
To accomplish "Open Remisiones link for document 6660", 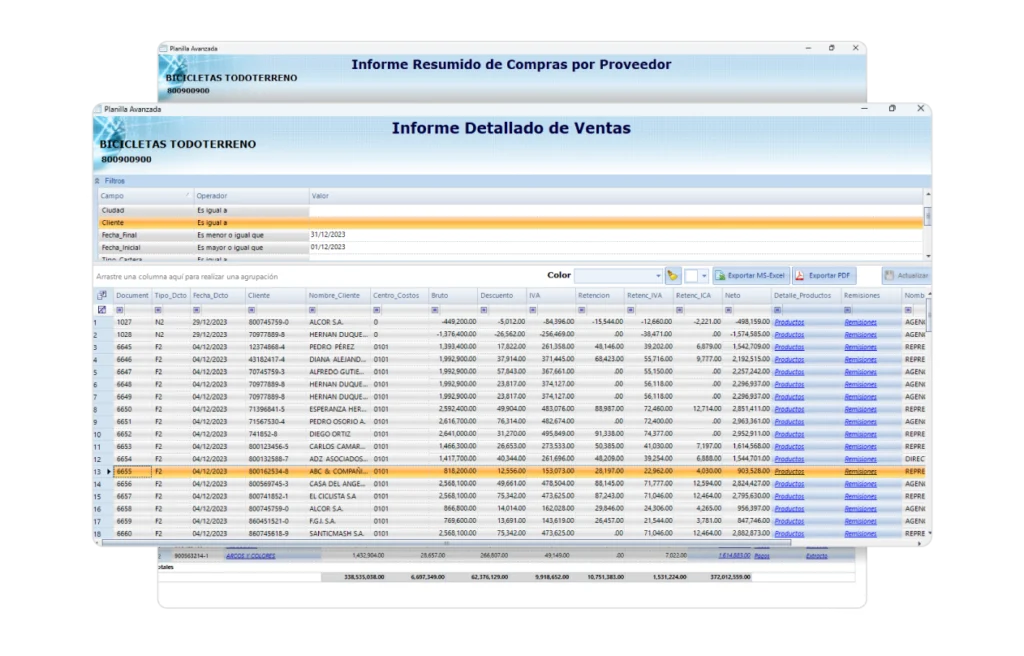I will click(x=861, y=534).
